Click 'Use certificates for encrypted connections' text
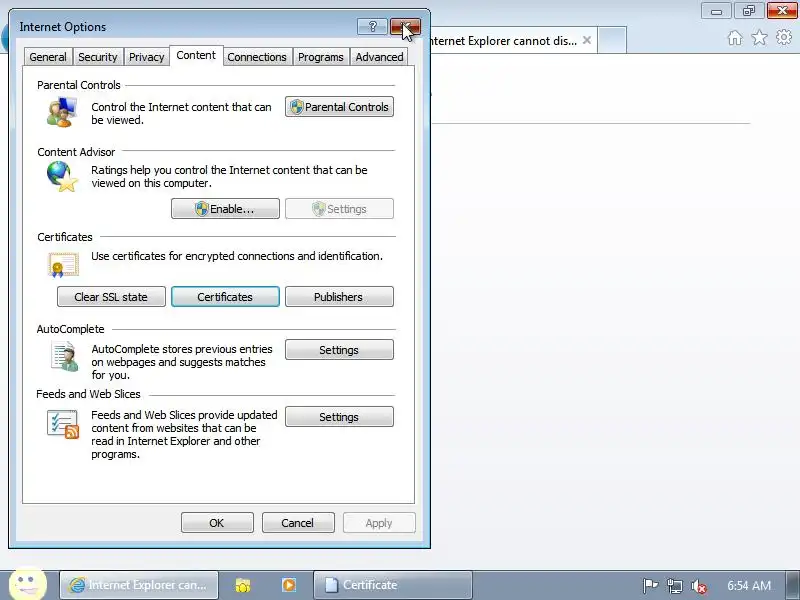 pos(237,256)
